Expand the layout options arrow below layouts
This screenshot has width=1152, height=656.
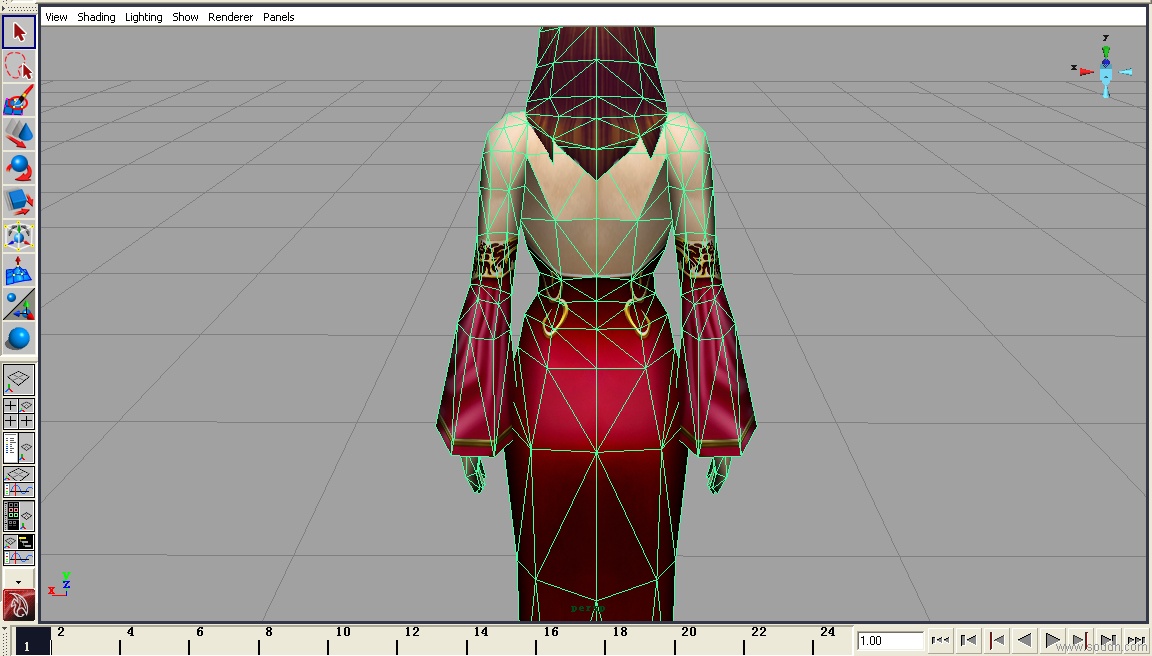[x=19, y=581]
